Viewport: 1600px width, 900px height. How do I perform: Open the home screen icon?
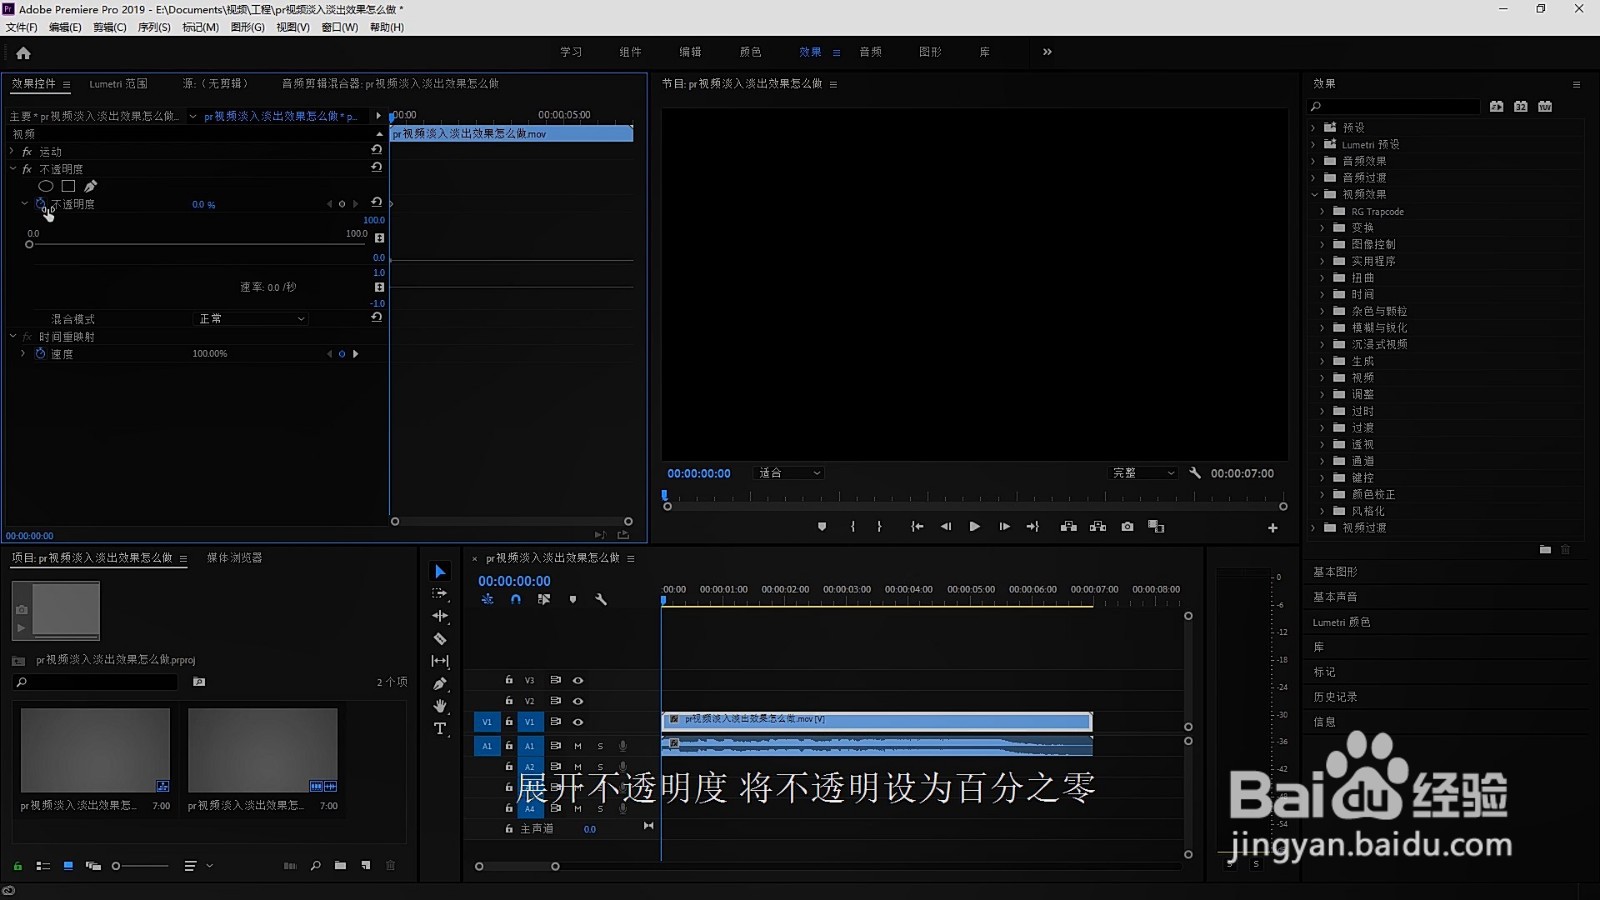pyautogui.click(x=24, y=53)
